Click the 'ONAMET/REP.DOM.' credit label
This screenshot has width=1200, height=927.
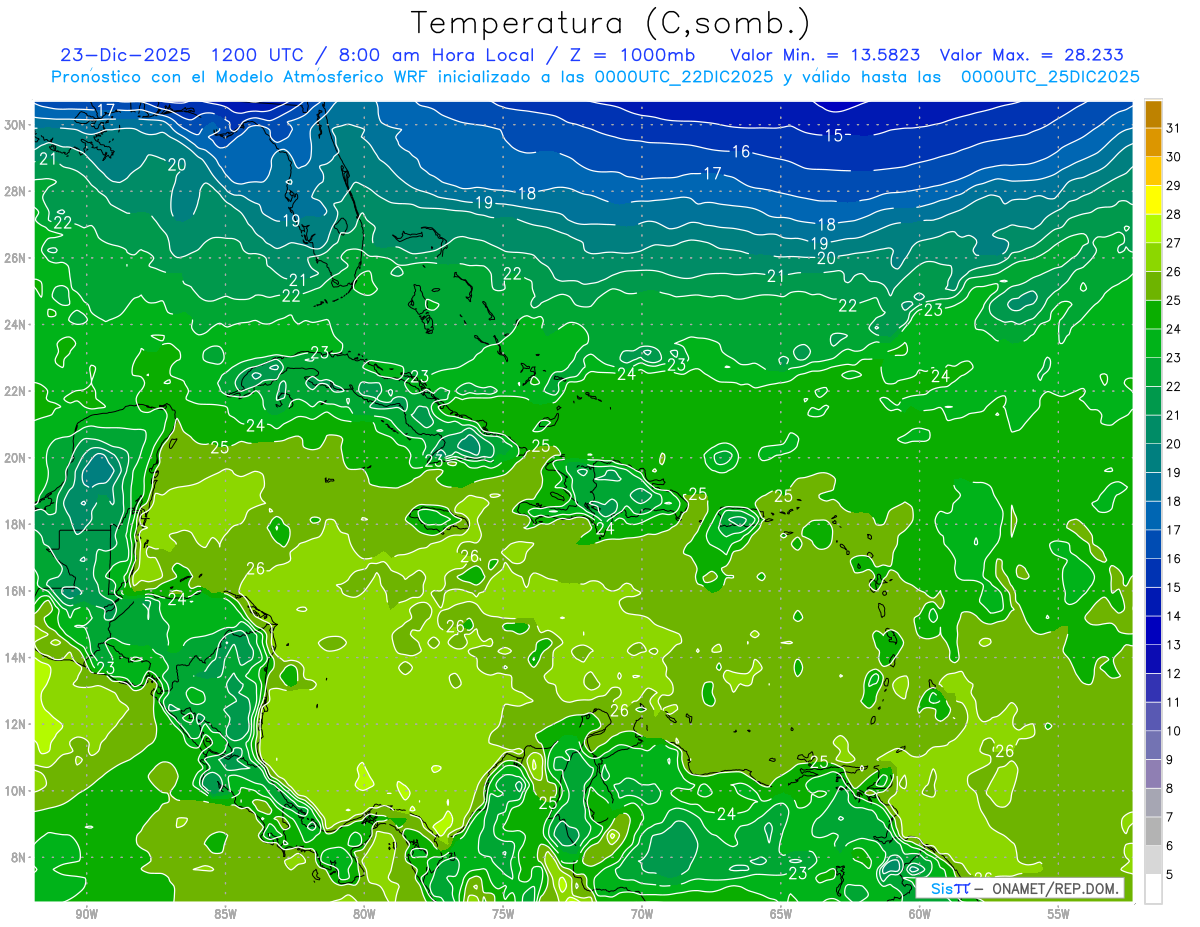coord(1055,889)
